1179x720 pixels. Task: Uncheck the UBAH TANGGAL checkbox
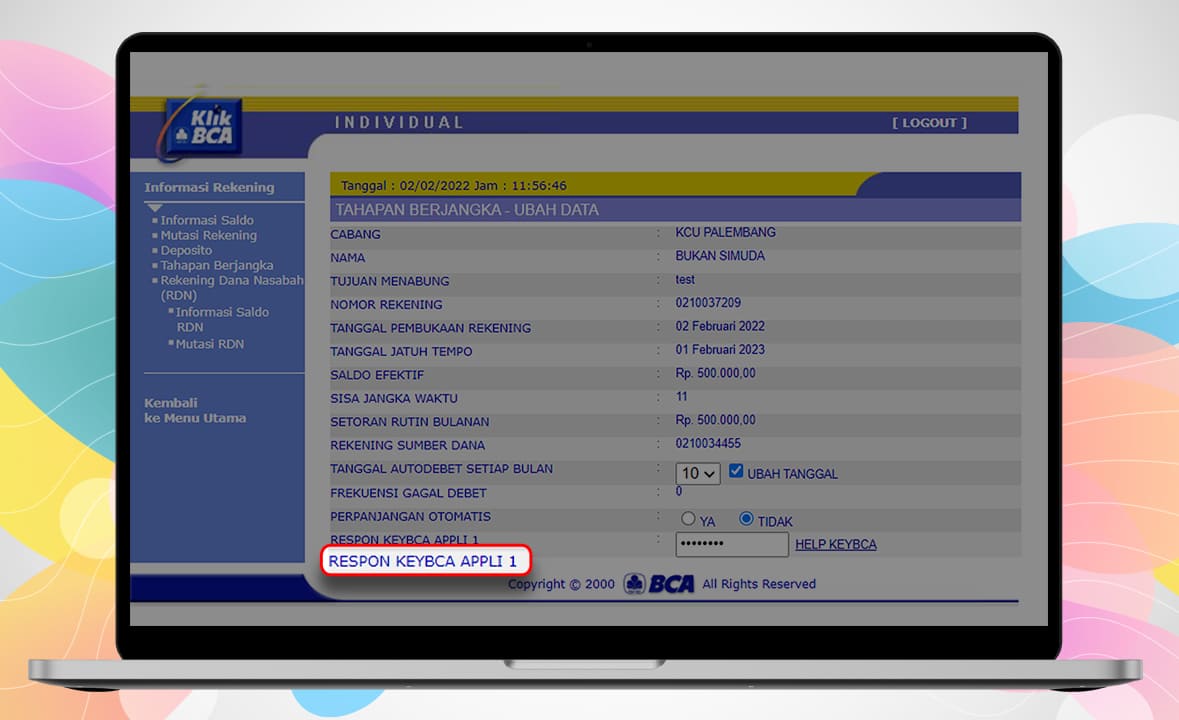(x=736, y=471)
